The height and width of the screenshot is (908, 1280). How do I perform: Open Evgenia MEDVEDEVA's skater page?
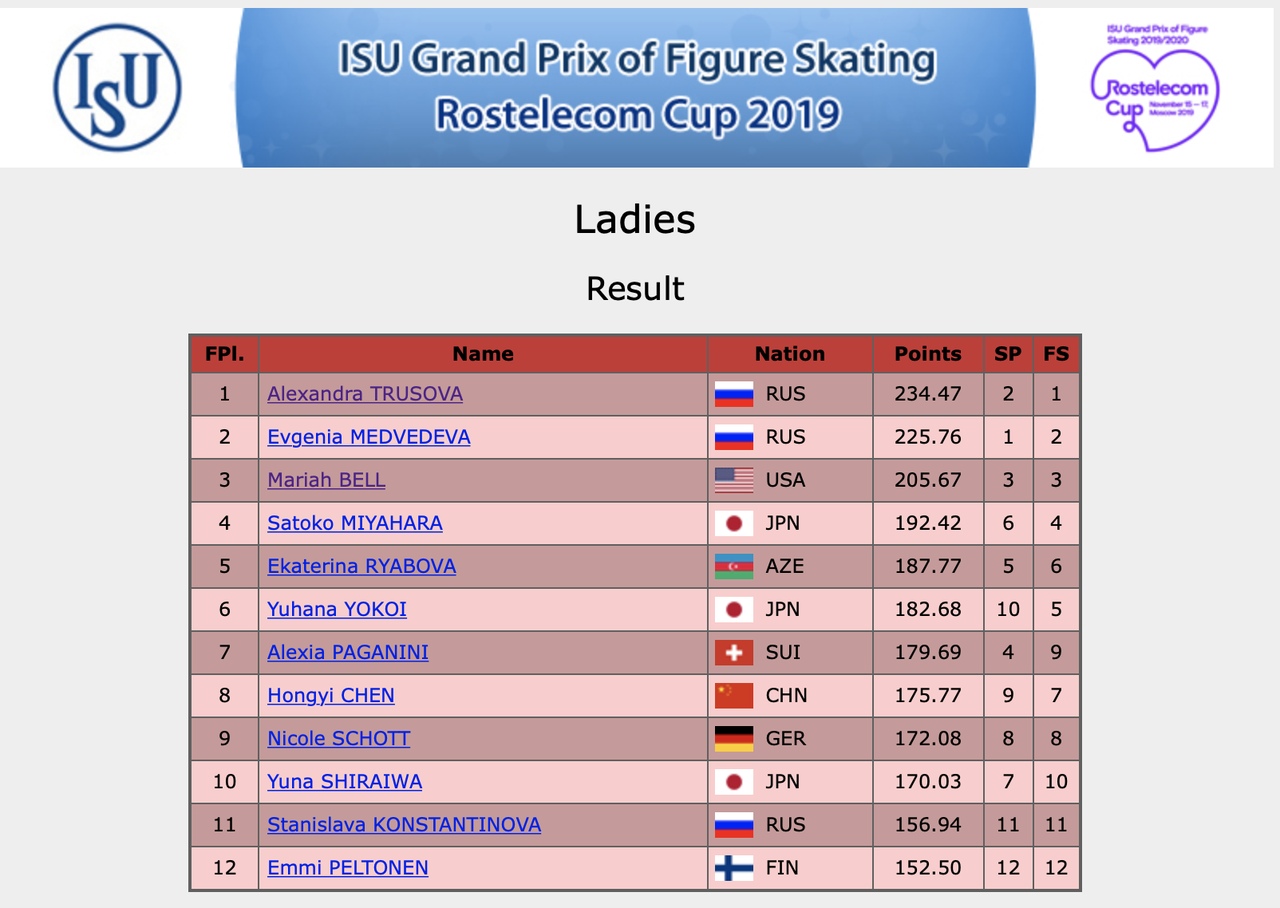click(368, 437)
